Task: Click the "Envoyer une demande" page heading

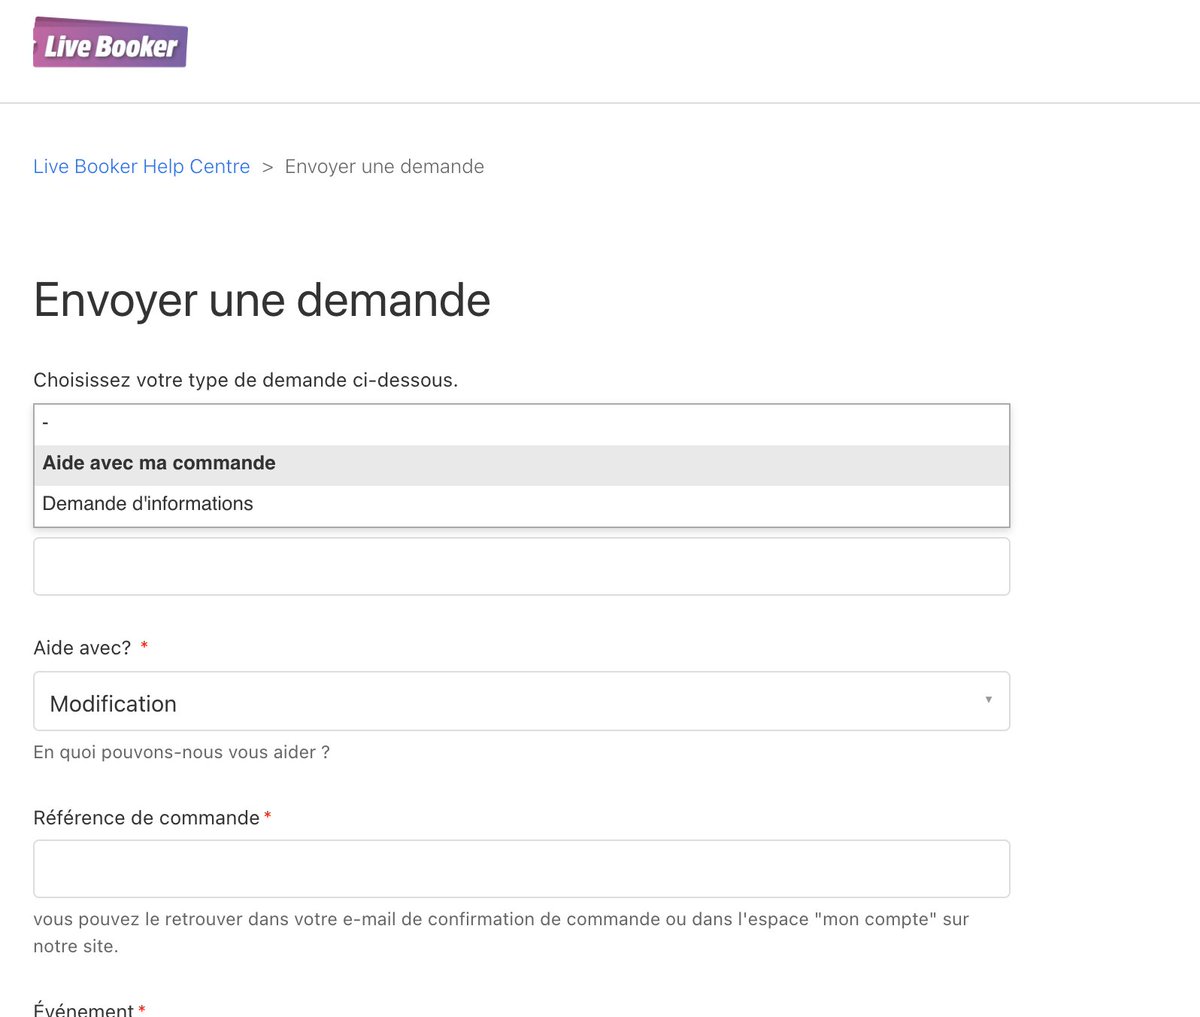Action: [262, 300]
